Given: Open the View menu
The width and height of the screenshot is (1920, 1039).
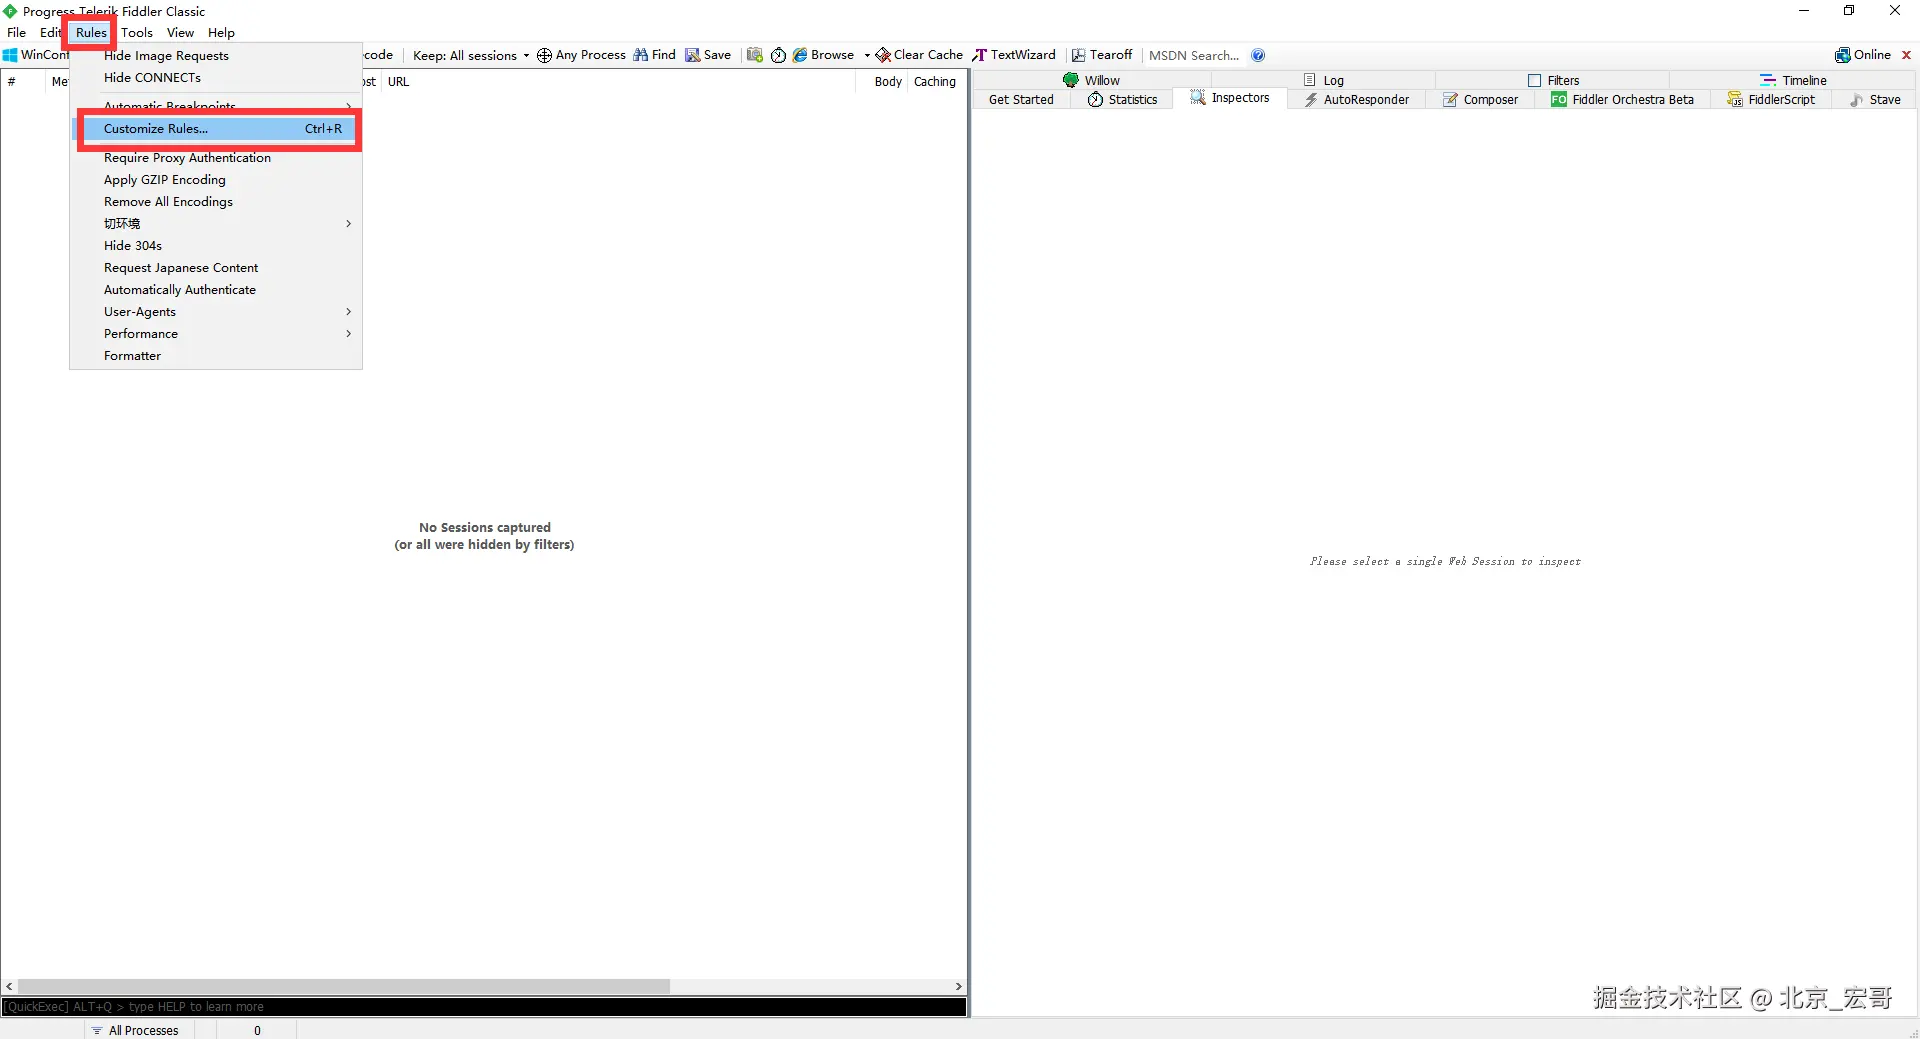Looking at the screenshot, I should coord(180,33).
